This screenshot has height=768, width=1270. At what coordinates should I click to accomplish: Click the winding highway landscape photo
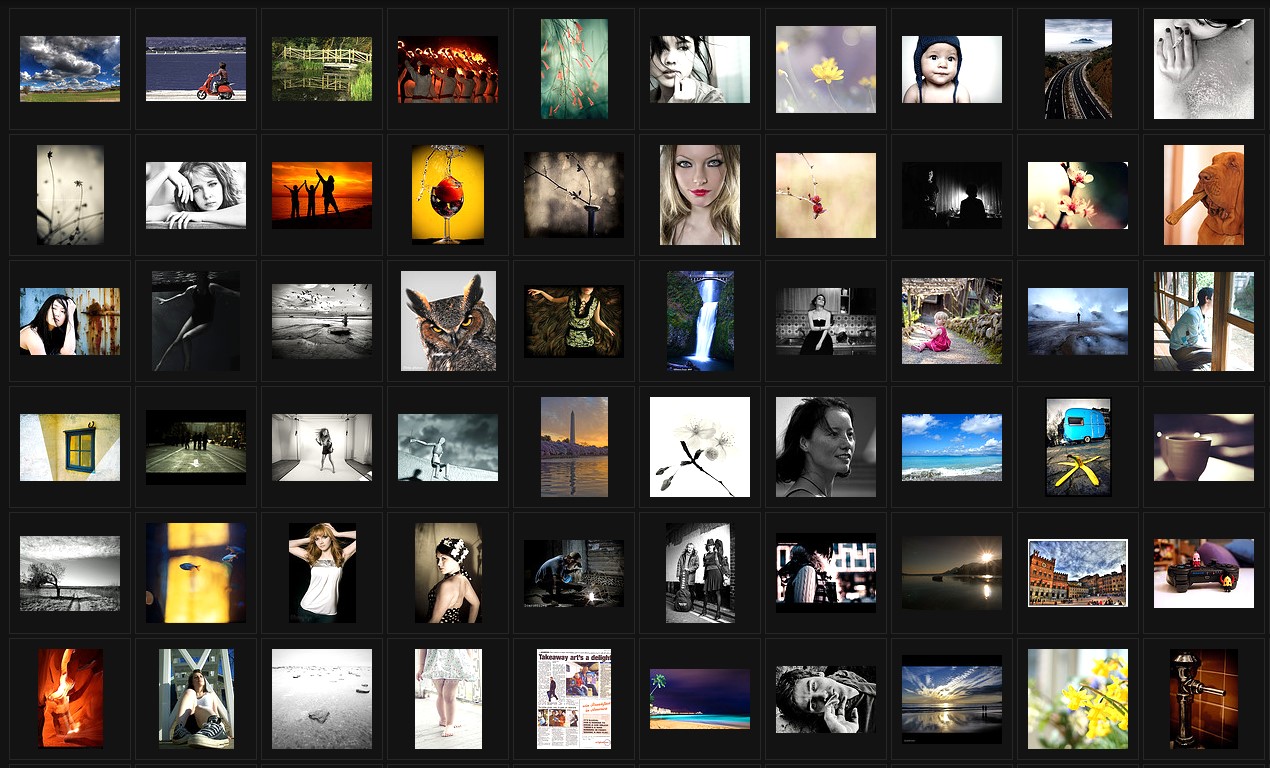pyautogui.click(x=1078, y=69)
